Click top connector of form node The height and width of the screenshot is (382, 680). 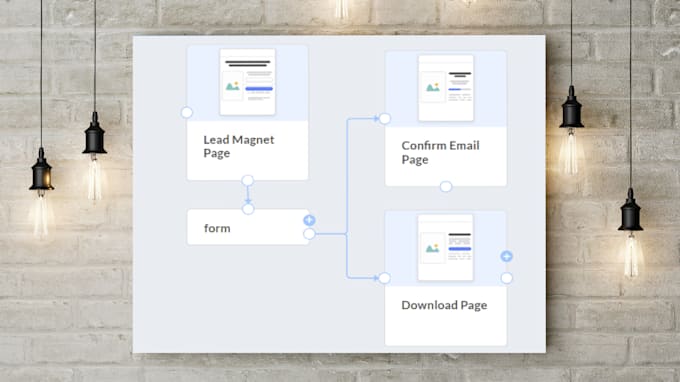coord(248,209)
